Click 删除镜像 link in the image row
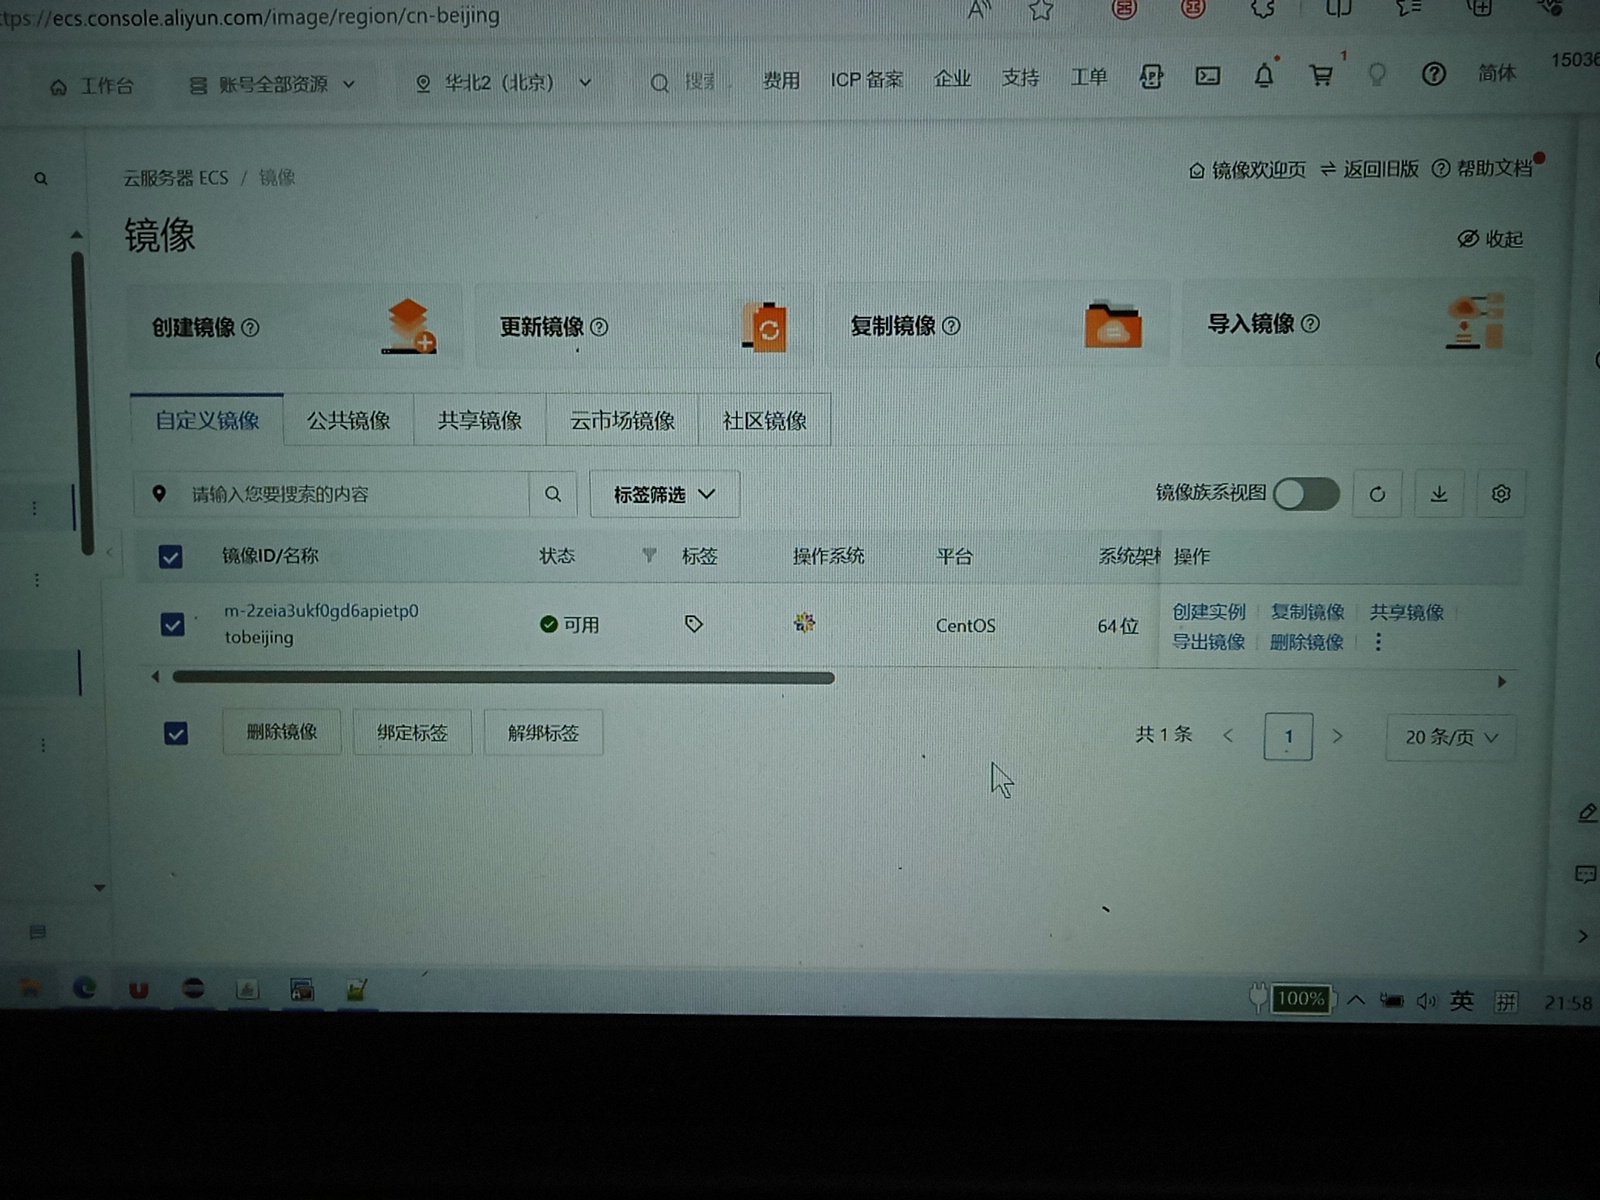1600x1200 pixels. [x=1306, y=642]
